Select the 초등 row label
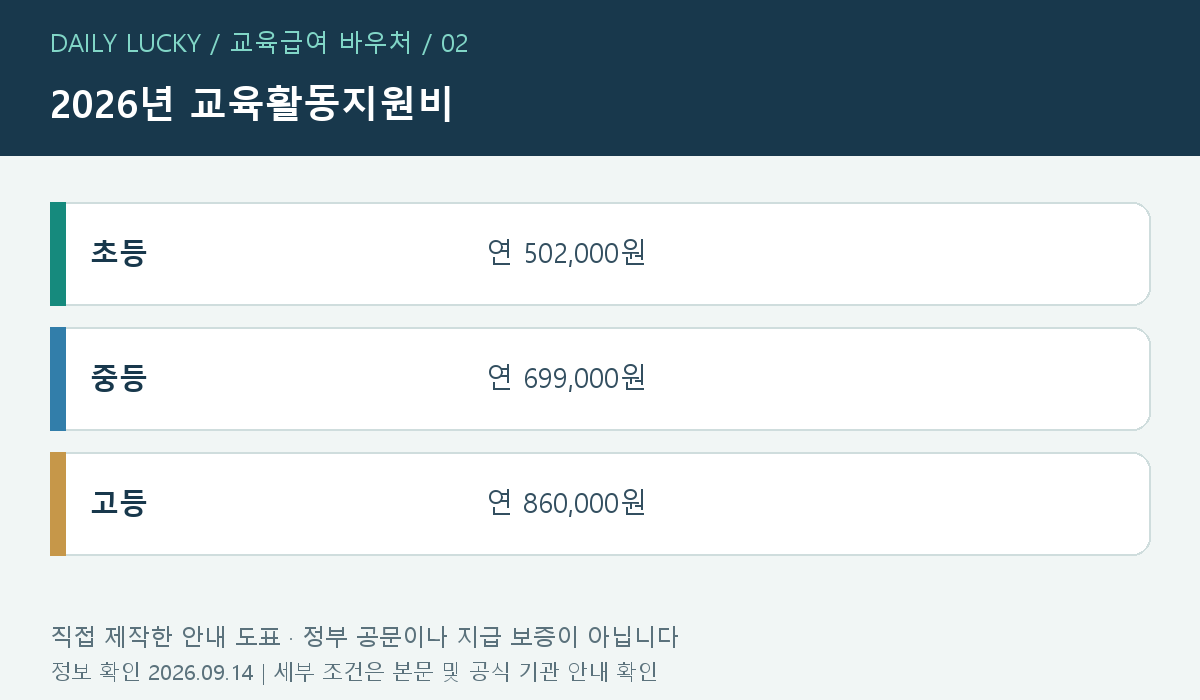This screenshot has height=700, width=1200. point(119,253)
